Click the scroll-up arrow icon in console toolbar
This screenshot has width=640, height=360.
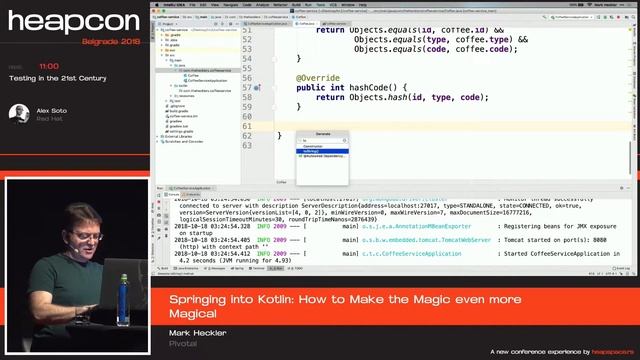tap(166, 202)
